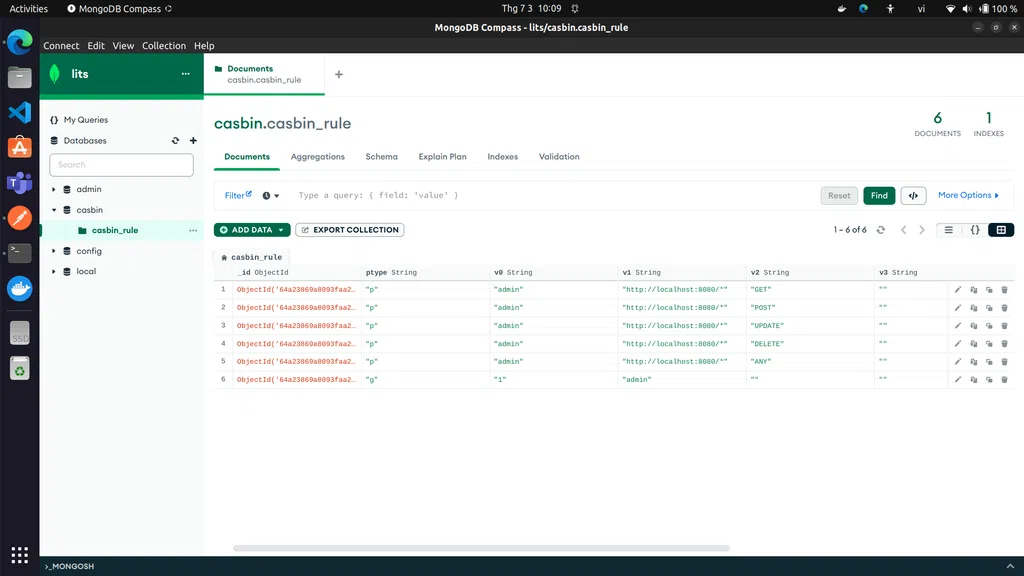Expand the config database
Viewport: 1024px width, 576px height.
click(54, 251)
